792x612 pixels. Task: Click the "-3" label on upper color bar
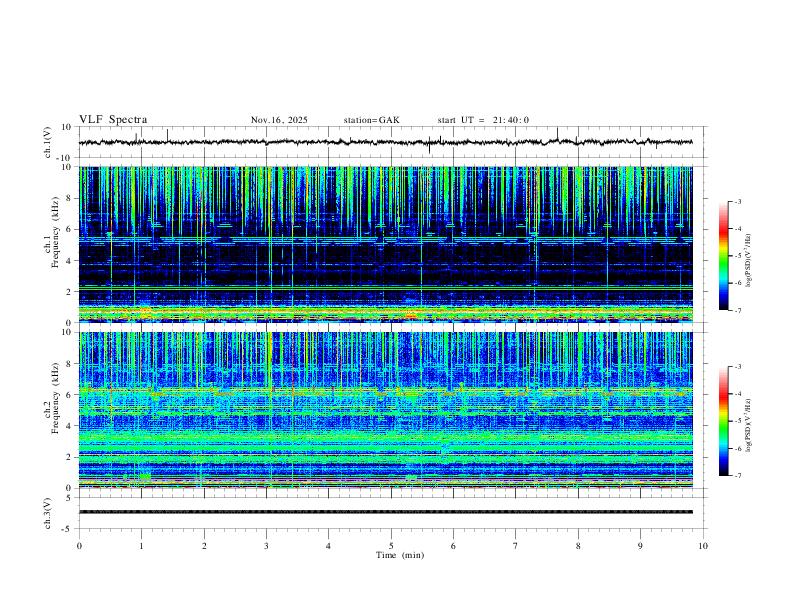pyautogui.click(x=738, y=202)
